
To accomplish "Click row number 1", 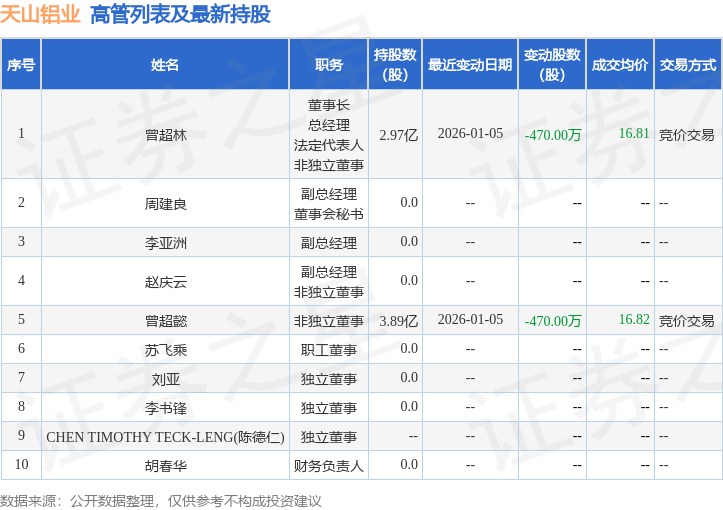I will (x=21, y=133).
